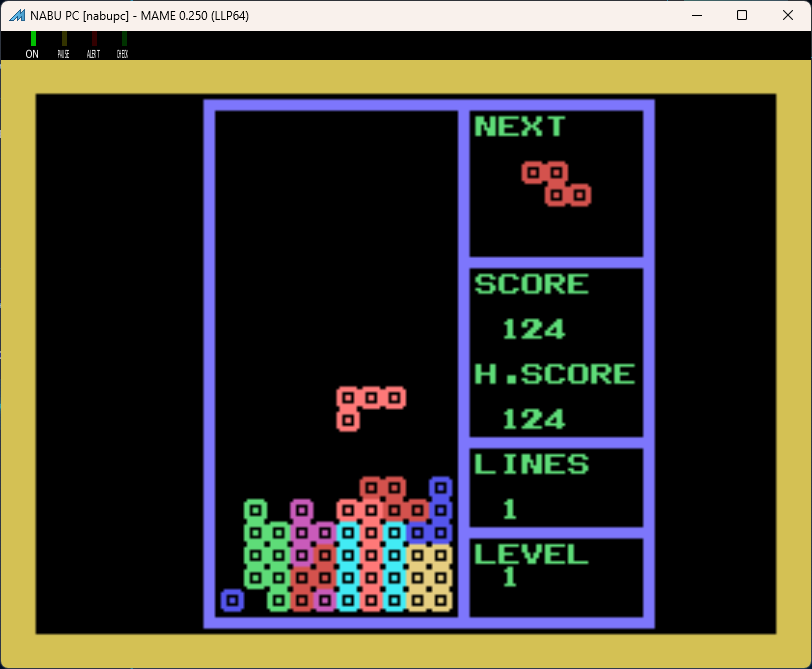
Task: Click the window title 'NABU PC [nabupc] - MAME 0.250 (LLP64)'
Action: [139, 16]
